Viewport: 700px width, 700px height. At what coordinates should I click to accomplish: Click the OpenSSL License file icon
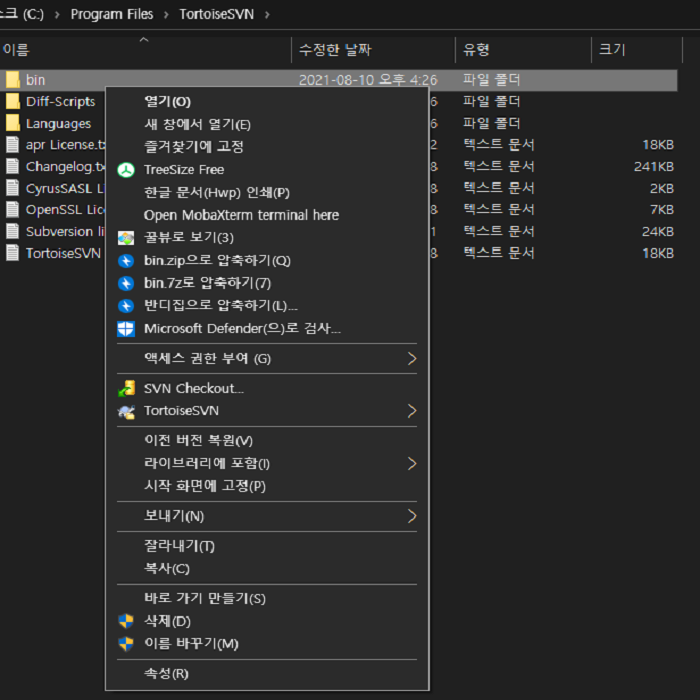[12, 209]
